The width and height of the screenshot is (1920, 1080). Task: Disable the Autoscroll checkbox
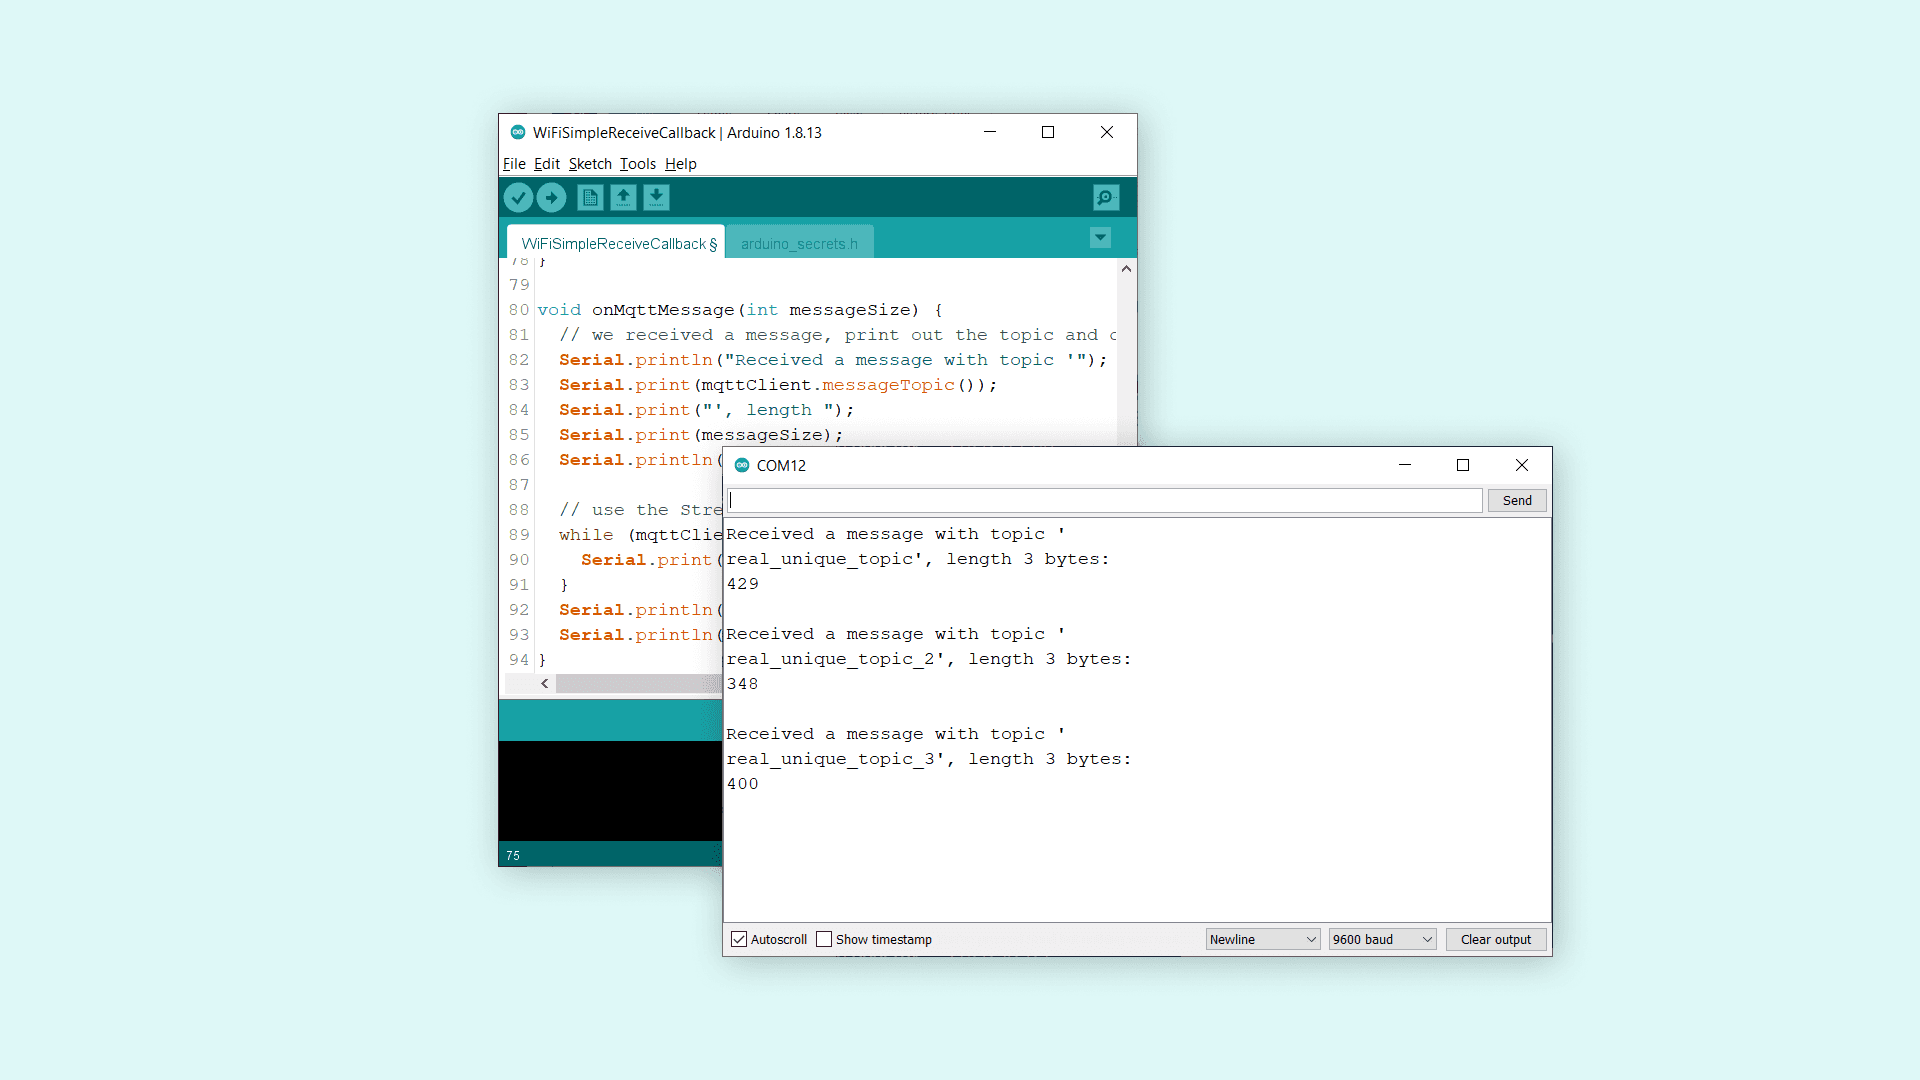(739, 939)
